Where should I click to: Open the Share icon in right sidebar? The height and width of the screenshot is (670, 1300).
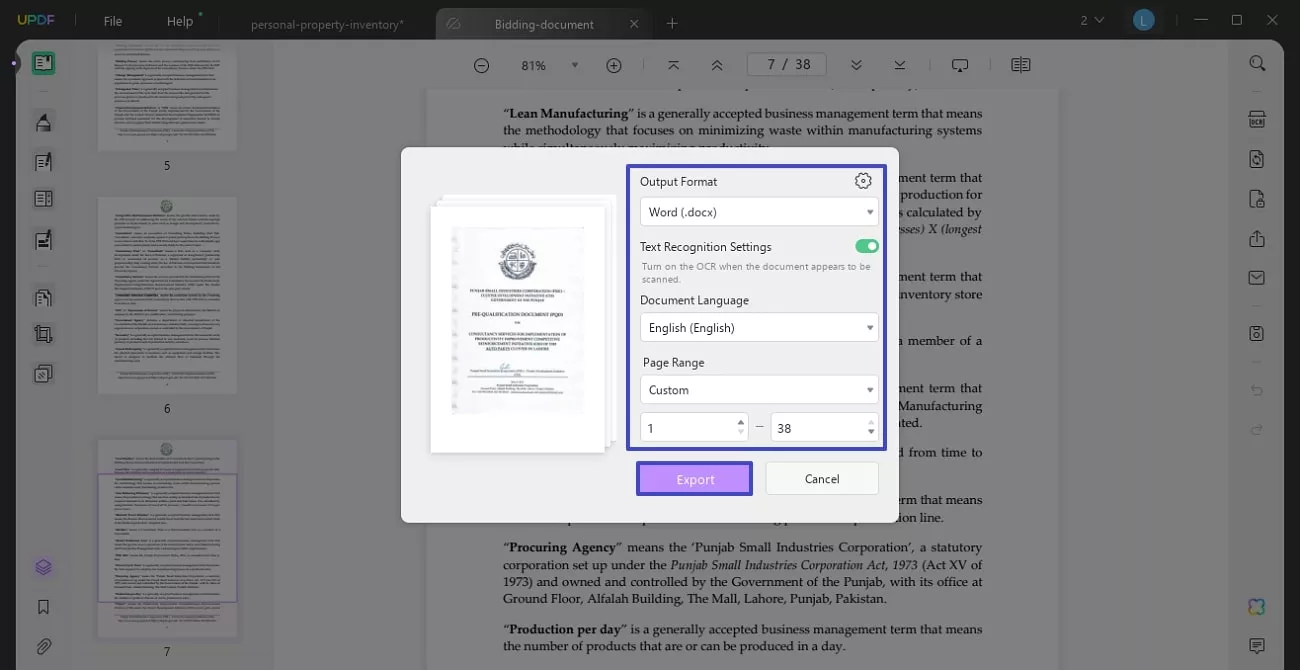point(1257,239)
